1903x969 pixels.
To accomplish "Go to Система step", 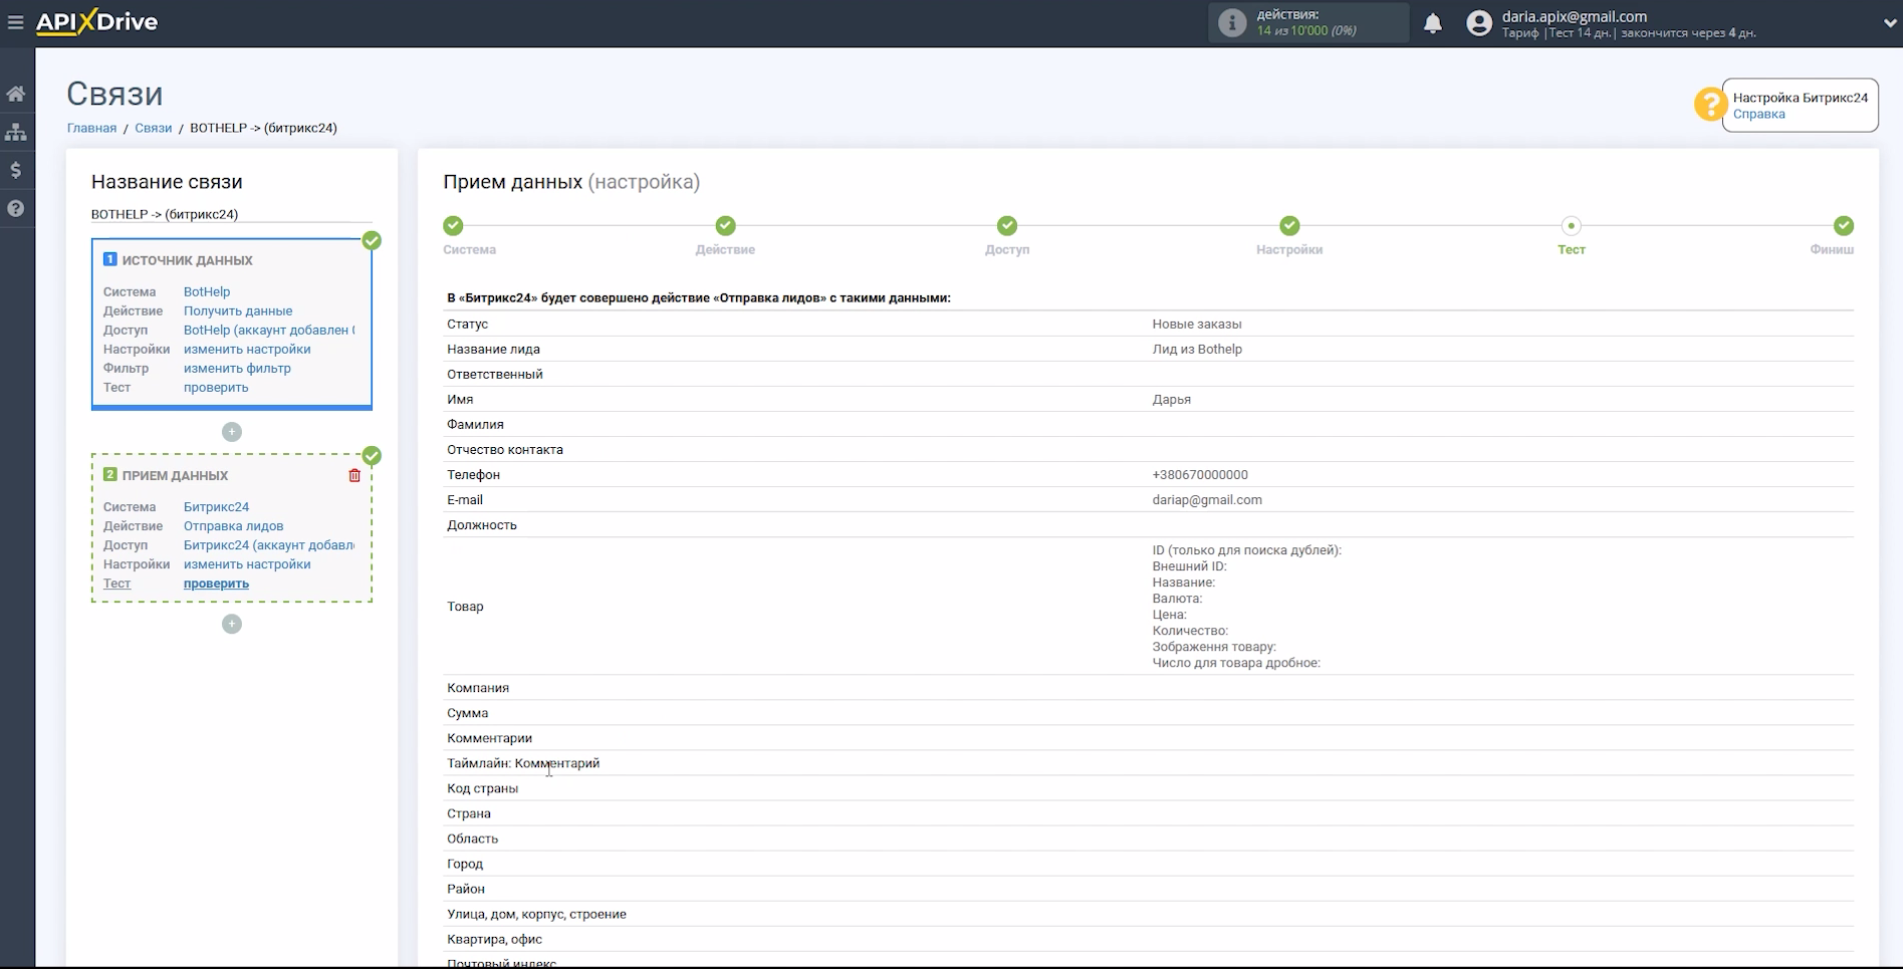I will [453, 226].
